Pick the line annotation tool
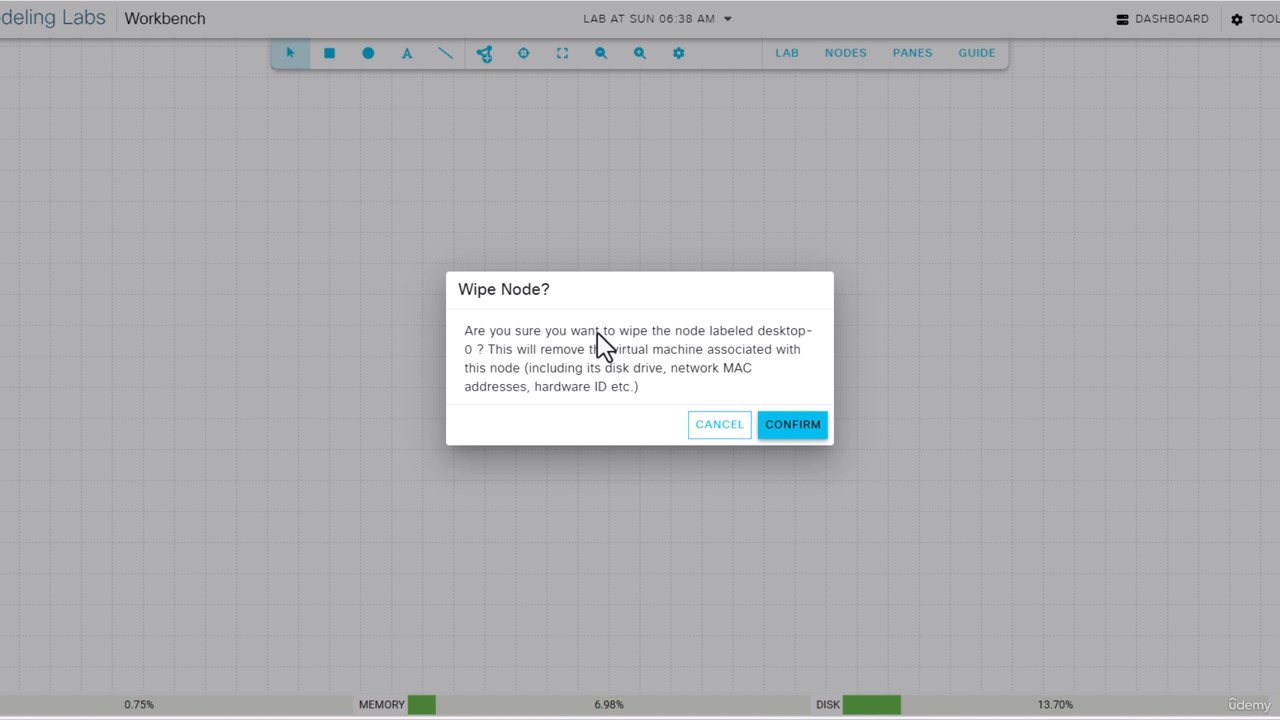 tap(446, 53)
